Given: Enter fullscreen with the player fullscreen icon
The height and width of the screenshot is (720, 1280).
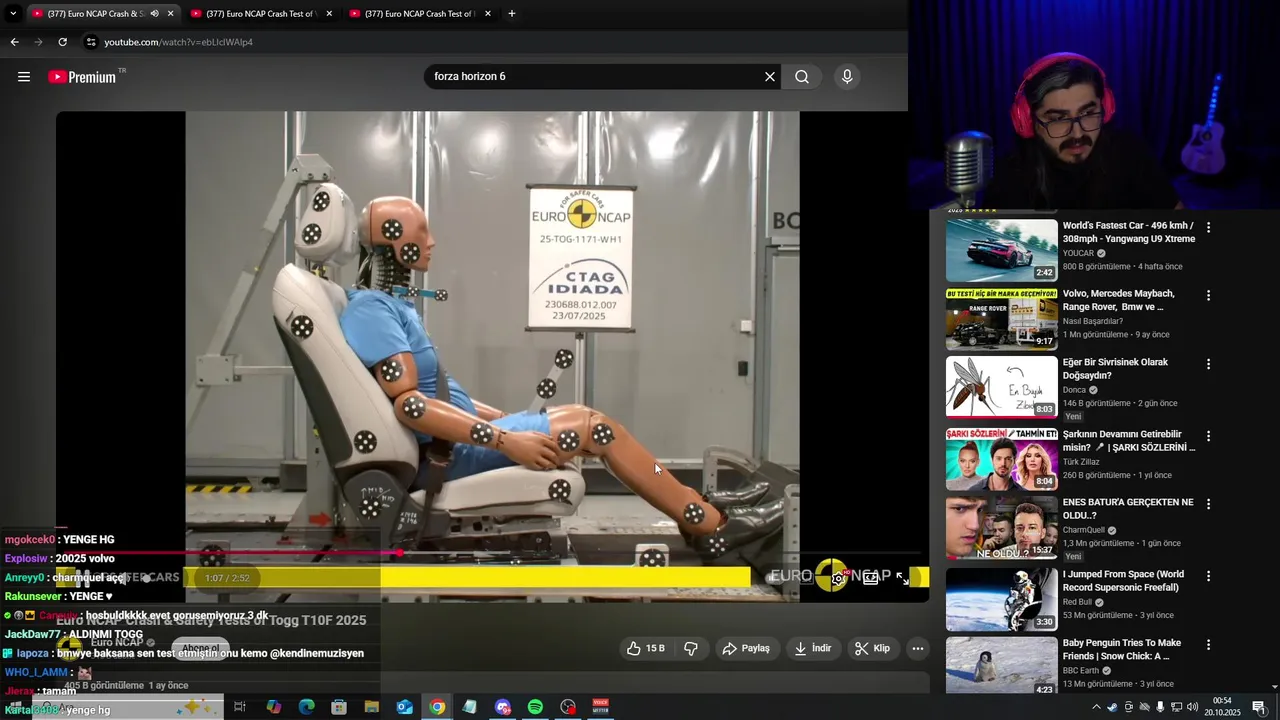Looking at the screenshot, I should point(902,578).
